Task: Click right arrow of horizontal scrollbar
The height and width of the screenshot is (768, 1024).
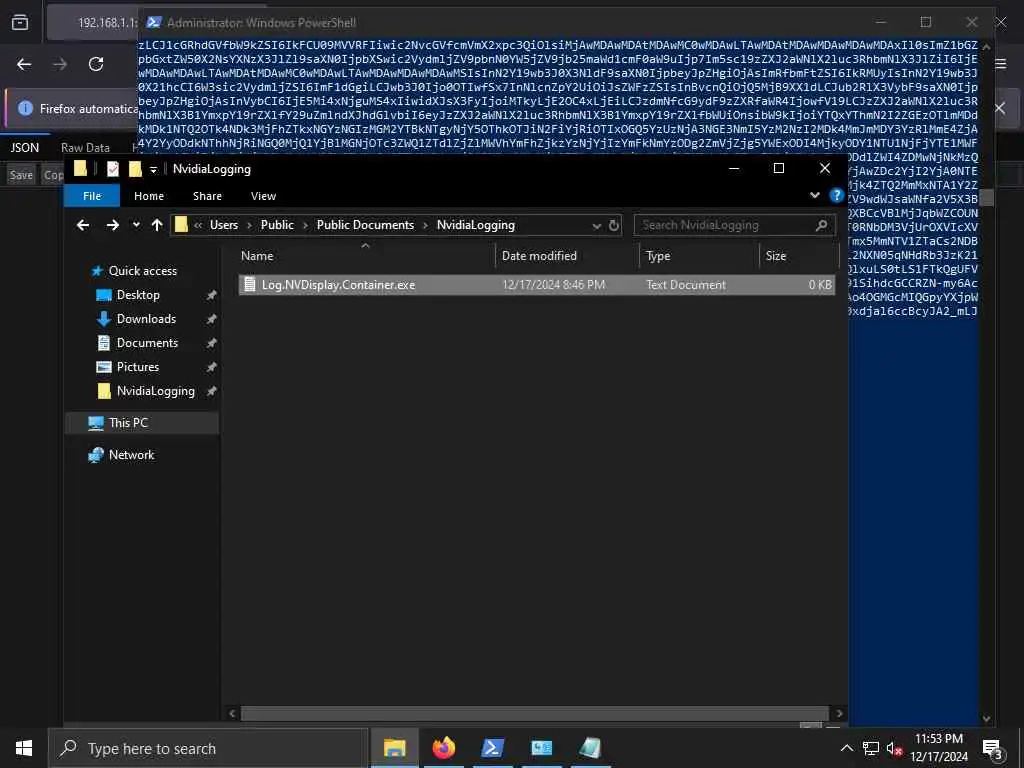Action: 839,714
